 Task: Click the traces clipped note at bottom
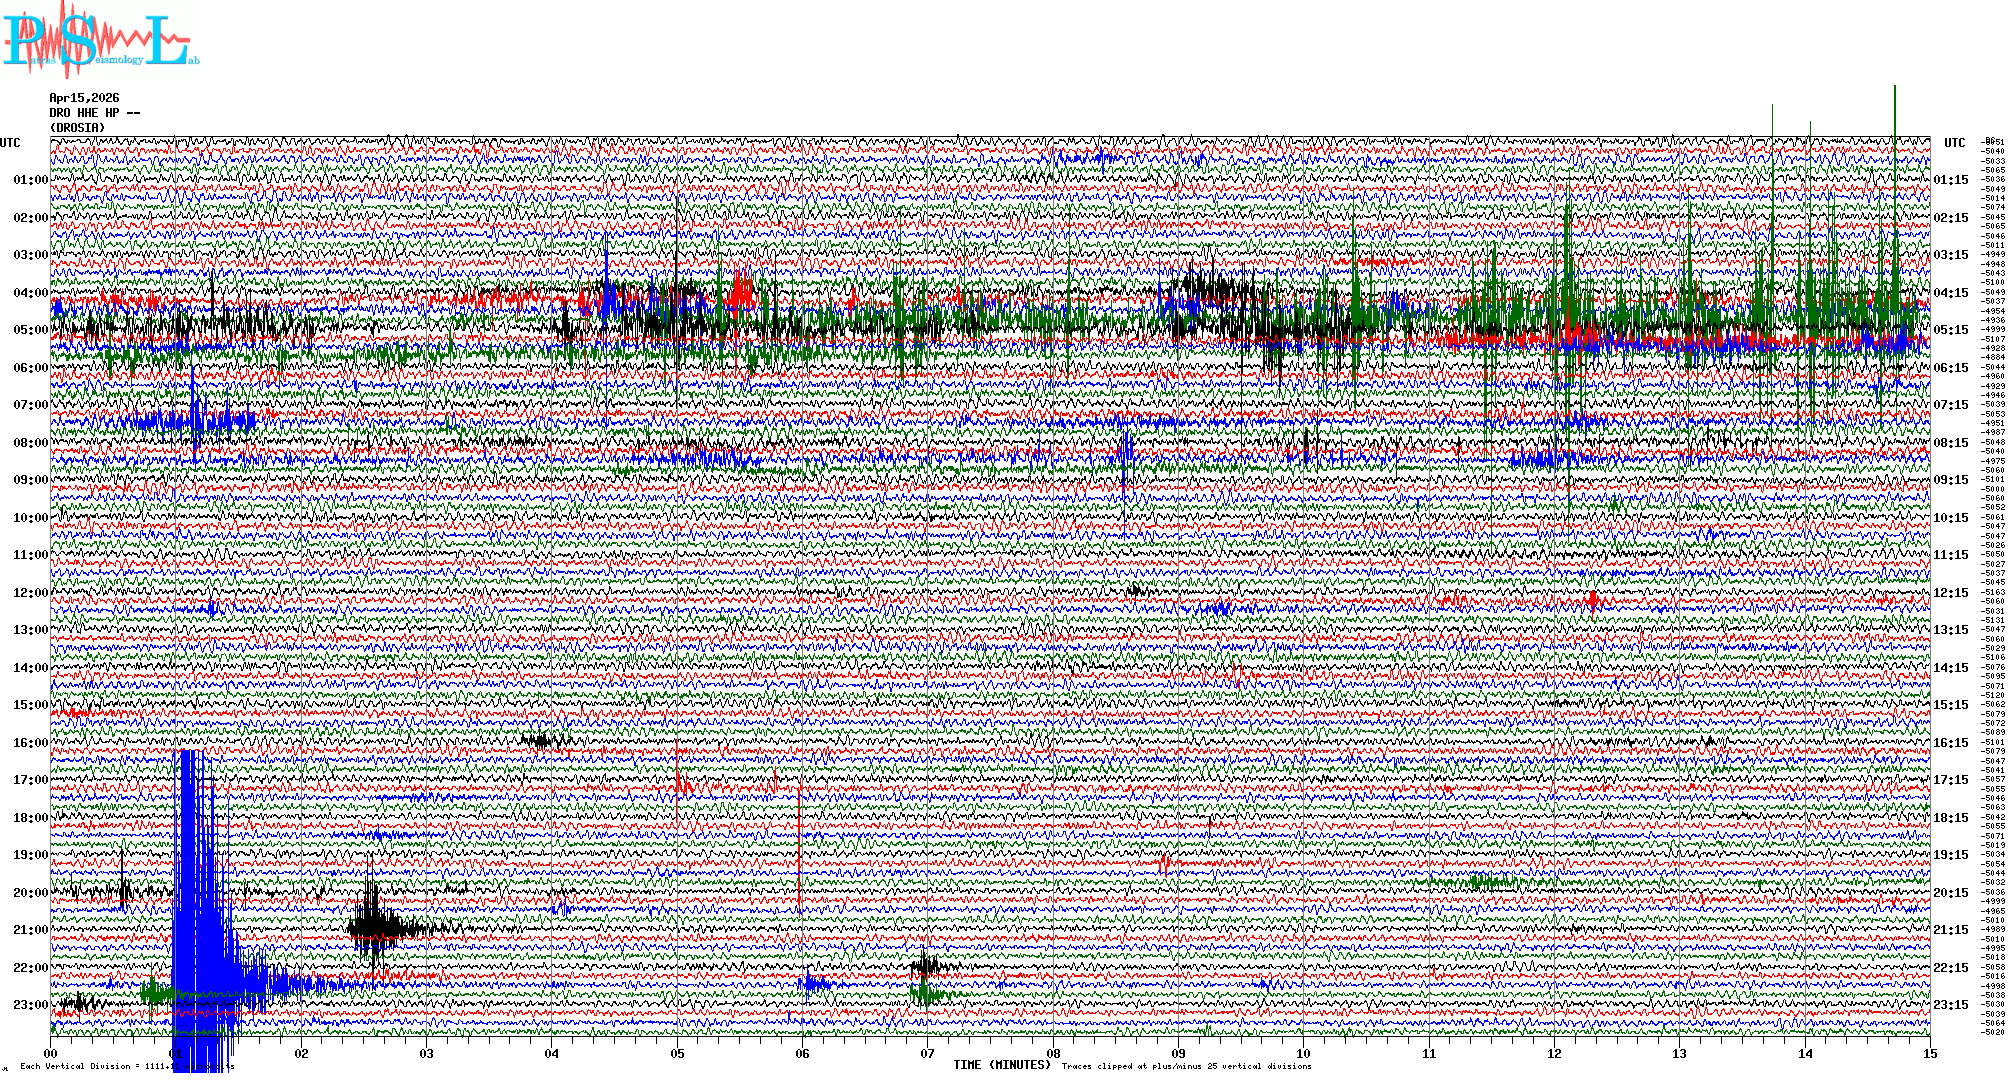(1186, 1066)
